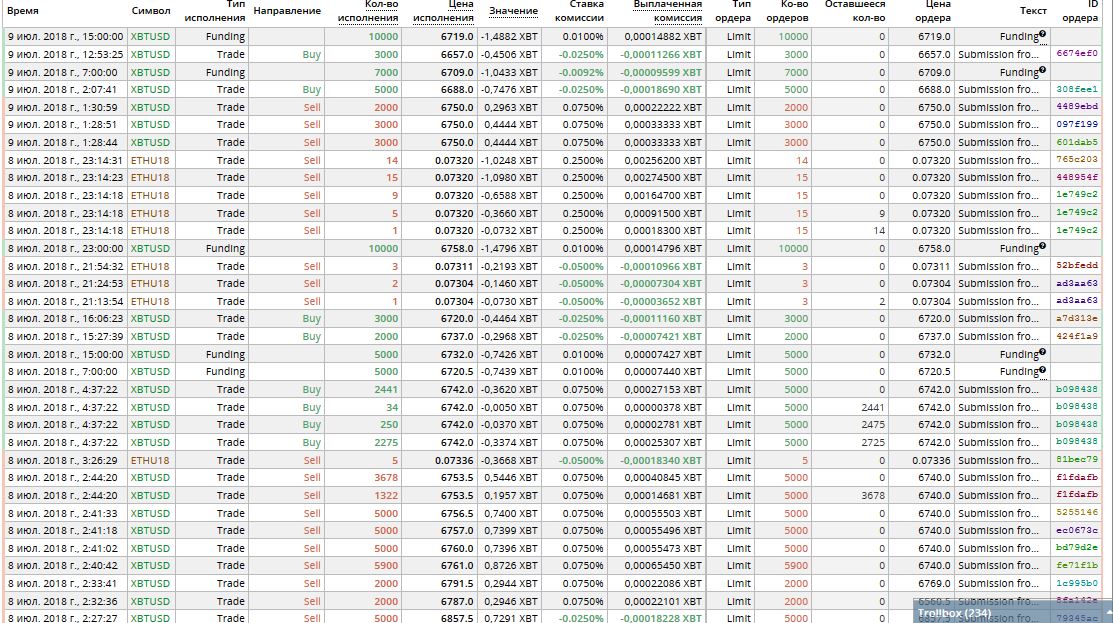Sort by the Направление column header
Viewport: 1113px width, 623px height.
(287, 11)
